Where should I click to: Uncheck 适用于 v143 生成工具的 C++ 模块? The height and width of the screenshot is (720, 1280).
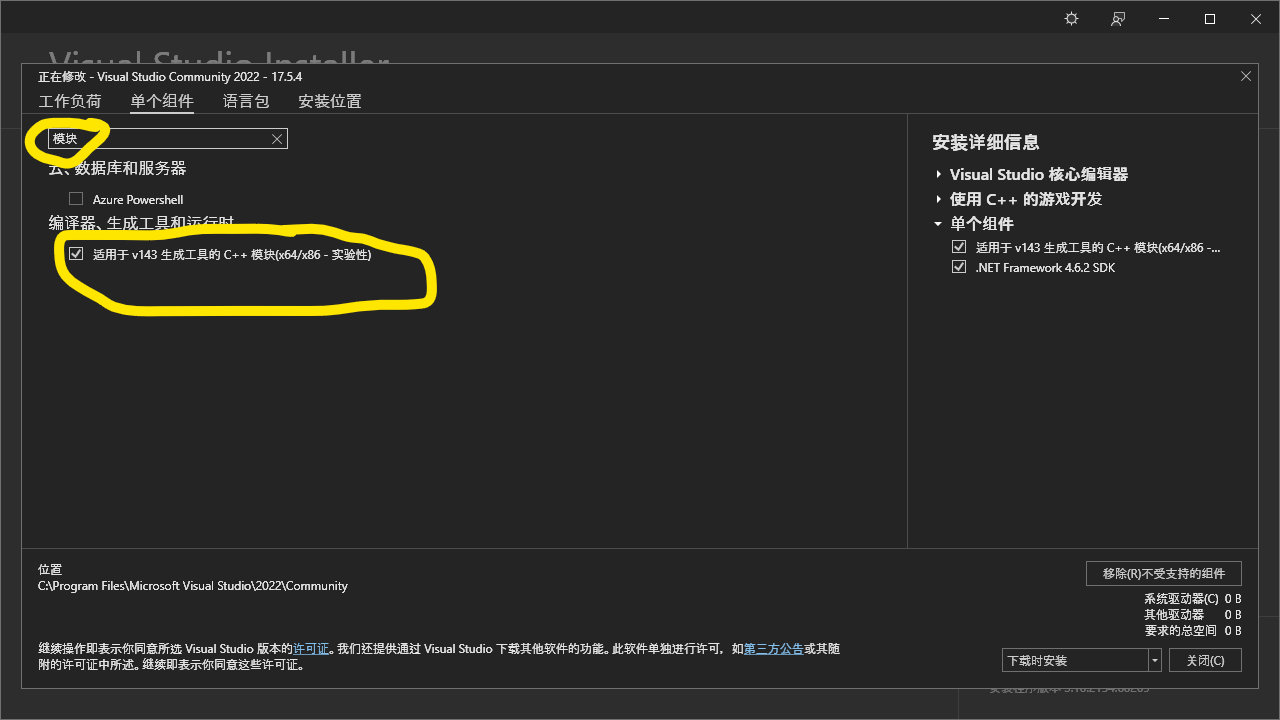(x=76, y=253)
